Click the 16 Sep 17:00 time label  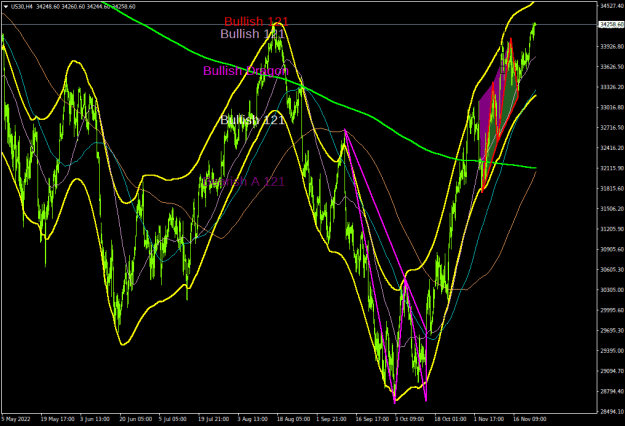[372, 419]
